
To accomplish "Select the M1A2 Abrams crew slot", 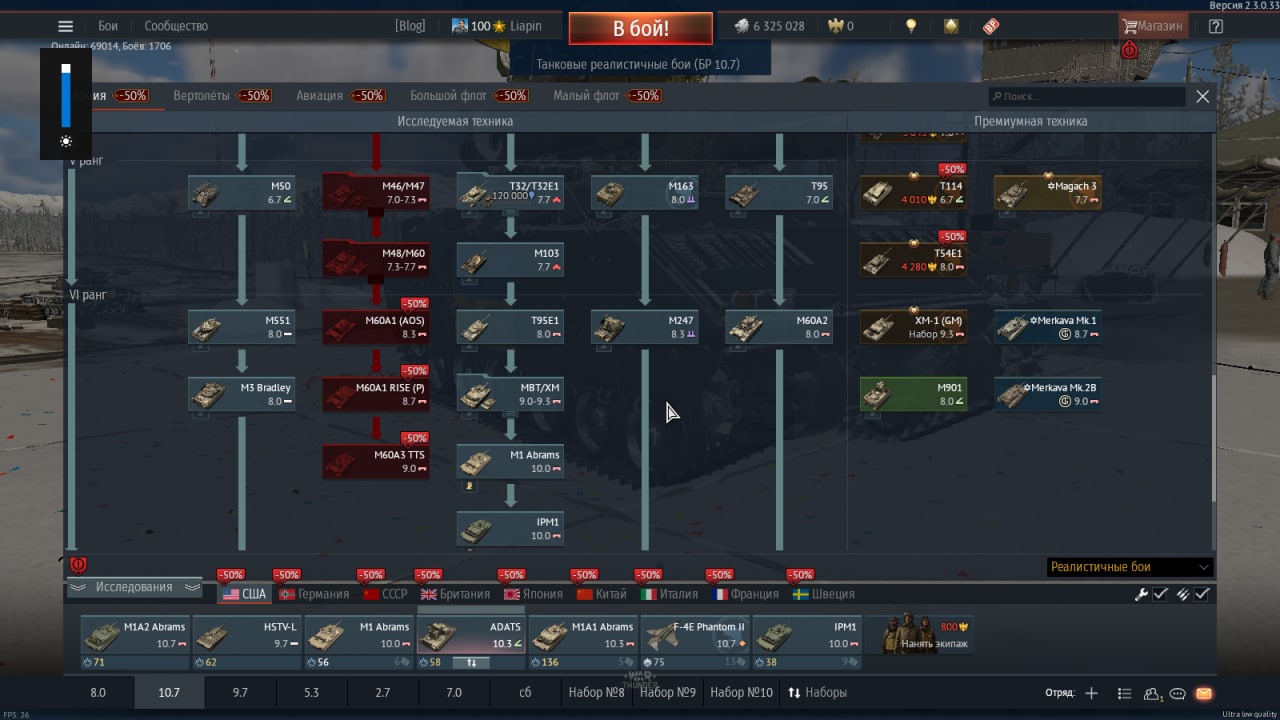I will tap(134, 643).
